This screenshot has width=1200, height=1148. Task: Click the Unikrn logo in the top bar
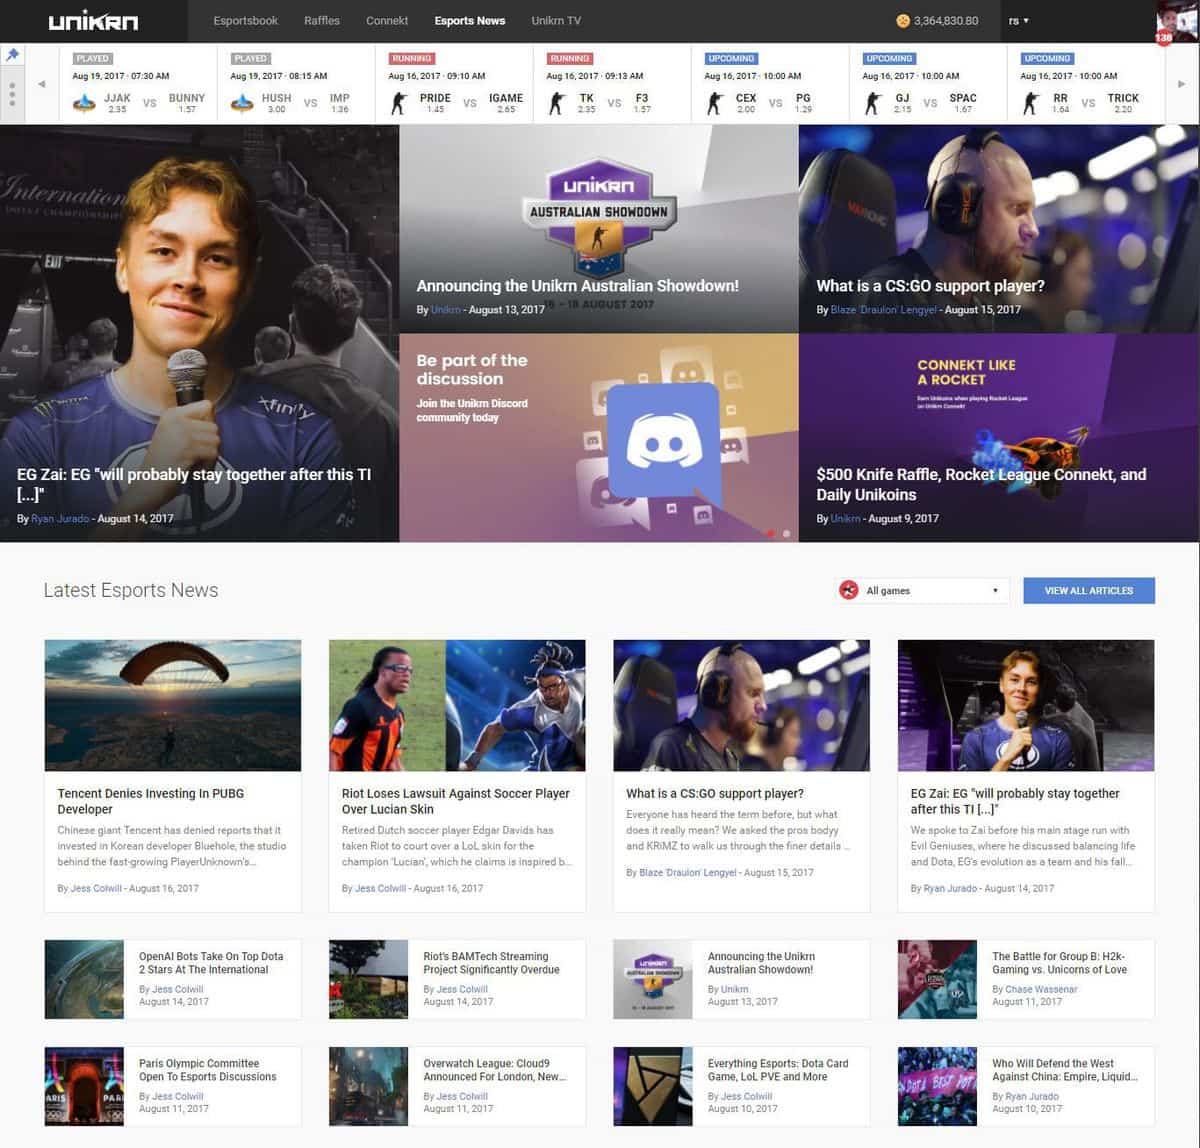93,20
